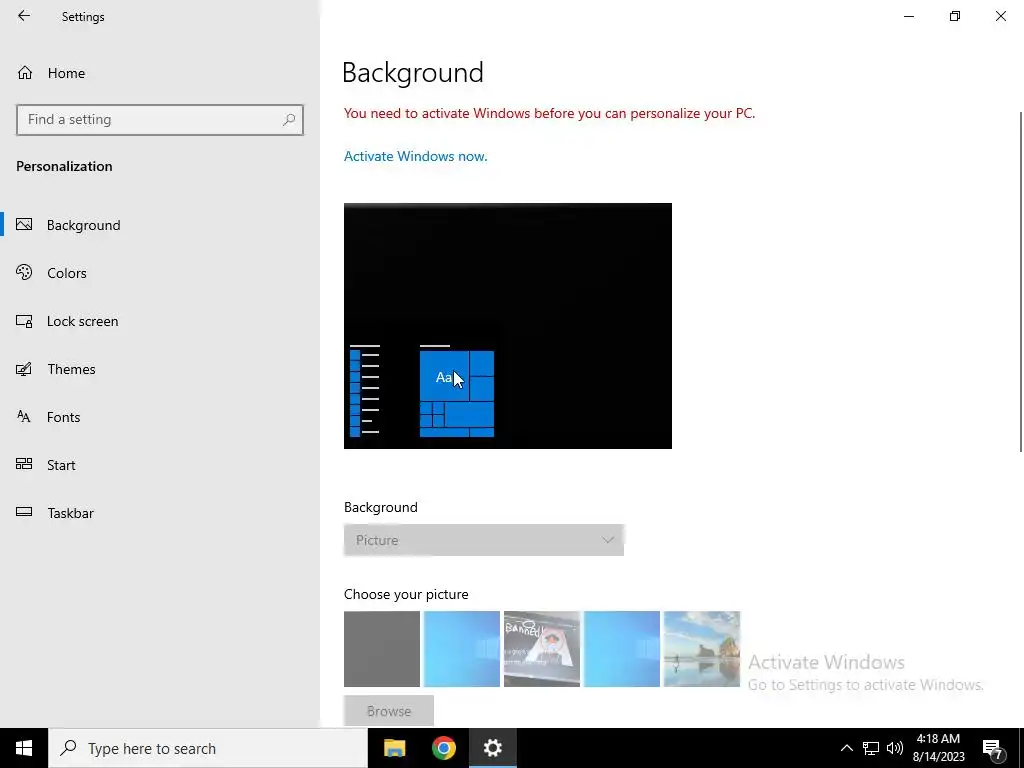
Task: Minimize the Settings window
Action: (x=908, y=16)
